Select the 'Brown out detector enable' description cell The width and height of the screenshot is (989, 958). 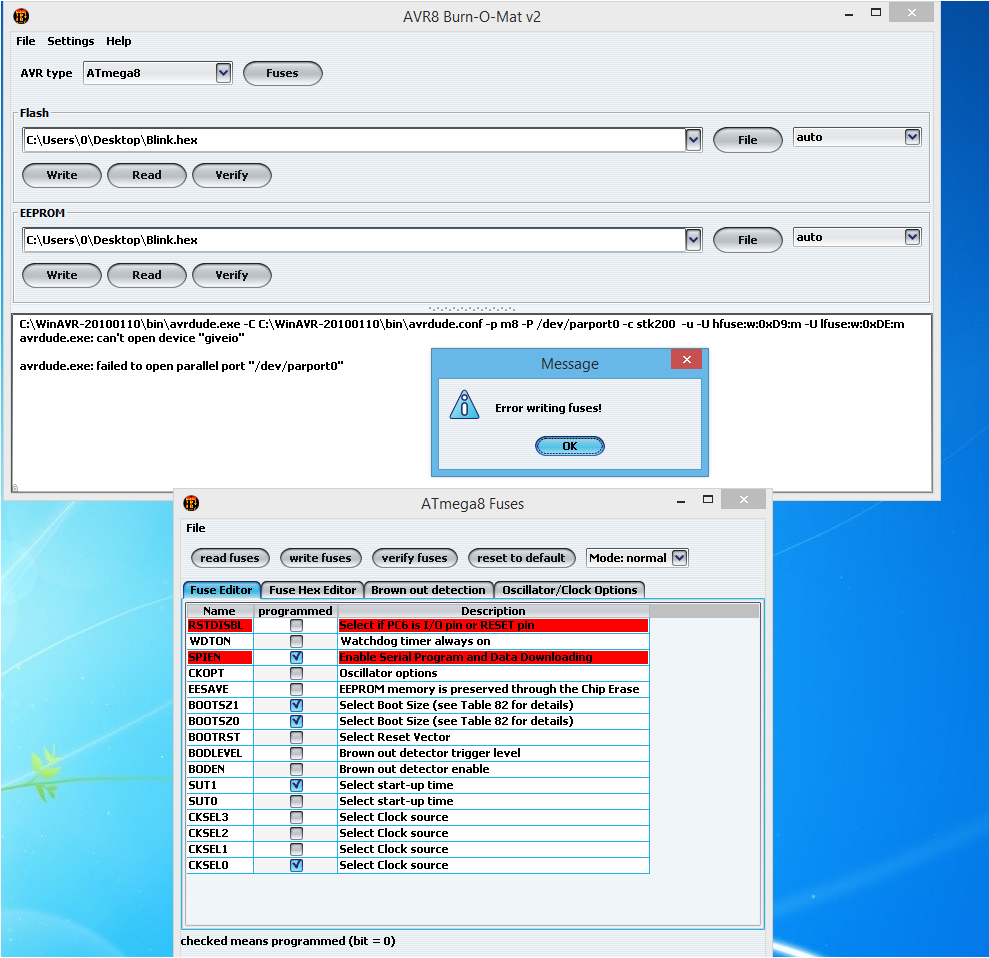coord(493,769)
